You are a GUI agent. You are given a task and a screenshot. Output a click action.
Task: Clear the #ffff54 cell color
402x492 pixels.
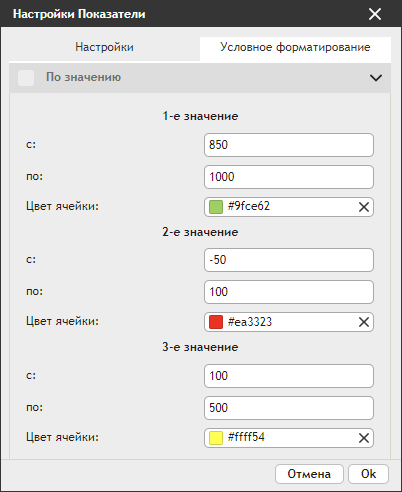[364, 438]
